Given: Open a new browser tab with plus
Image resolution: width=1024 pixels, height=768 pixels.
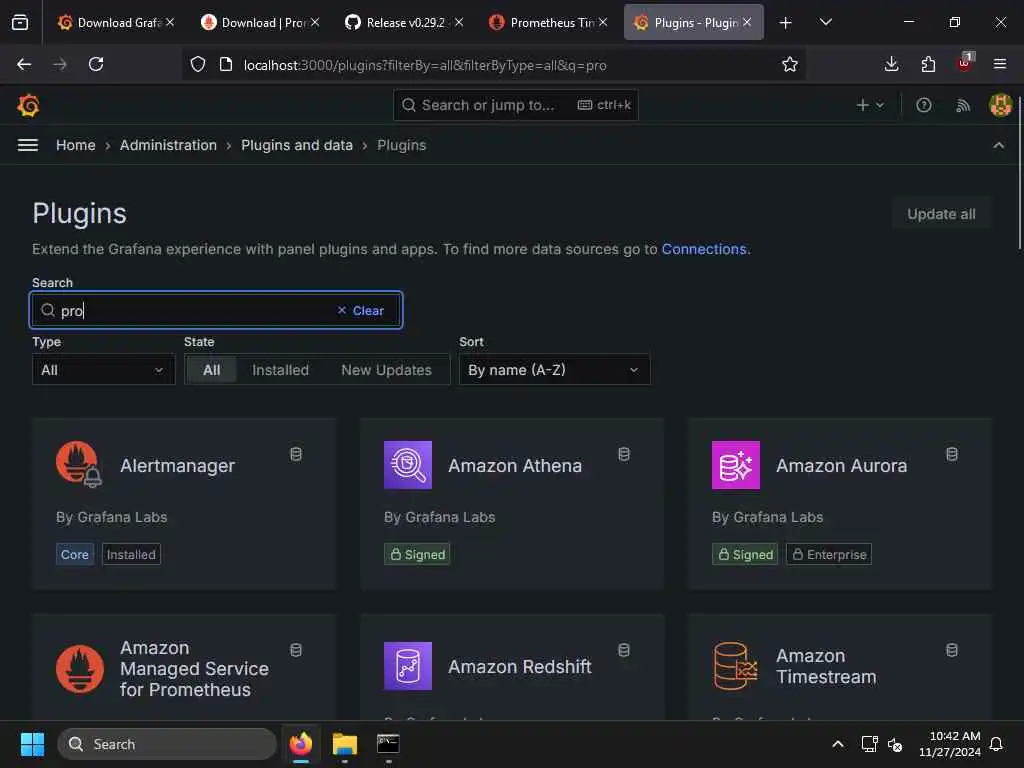Looking at the screenshot, I should [x=785, y=22].
